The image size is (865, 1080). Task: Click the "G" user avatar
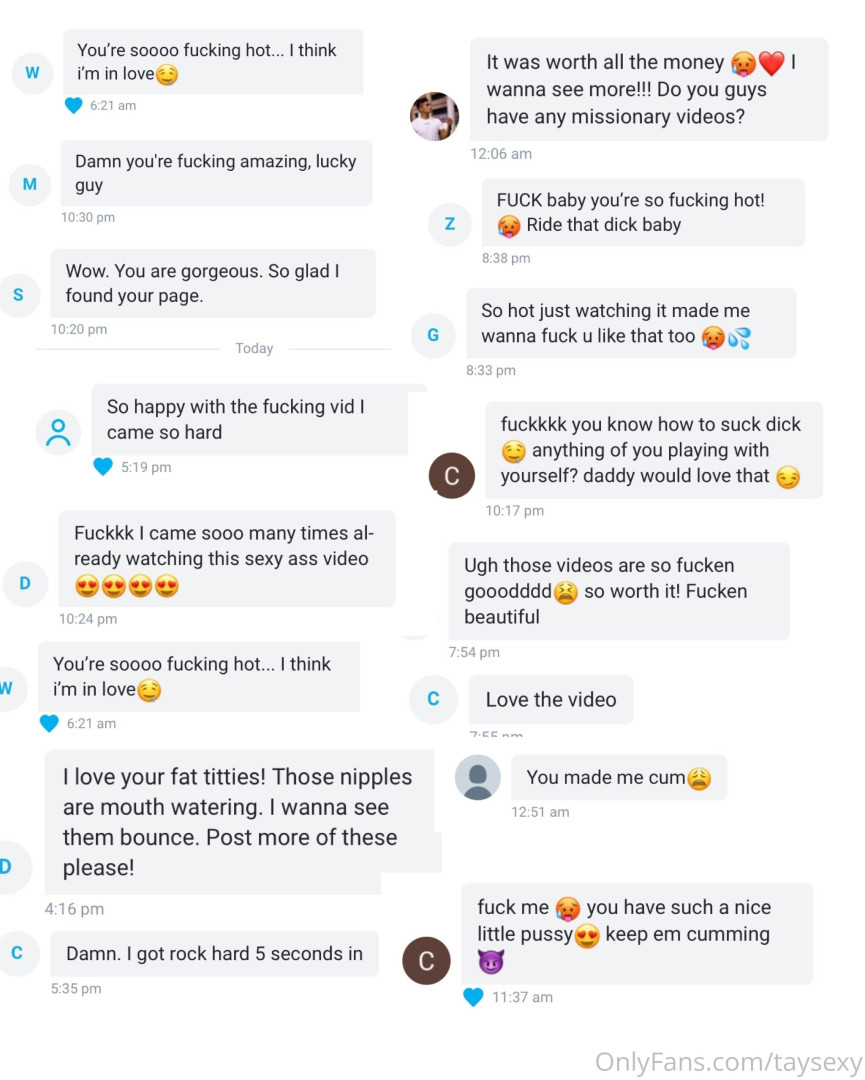pos(433,335)
